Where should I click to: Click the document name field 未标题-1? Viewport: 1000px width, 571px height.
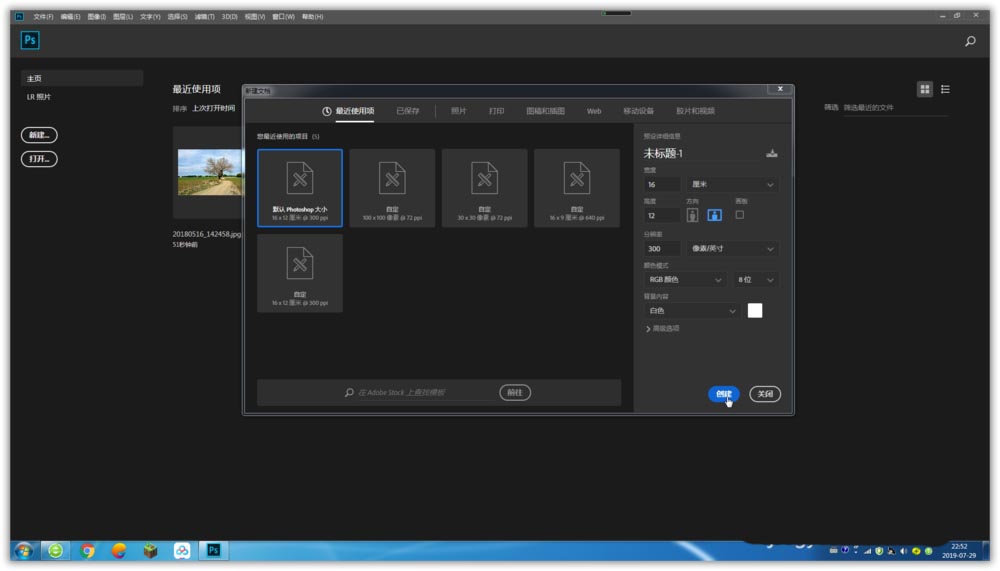[702, 153]
